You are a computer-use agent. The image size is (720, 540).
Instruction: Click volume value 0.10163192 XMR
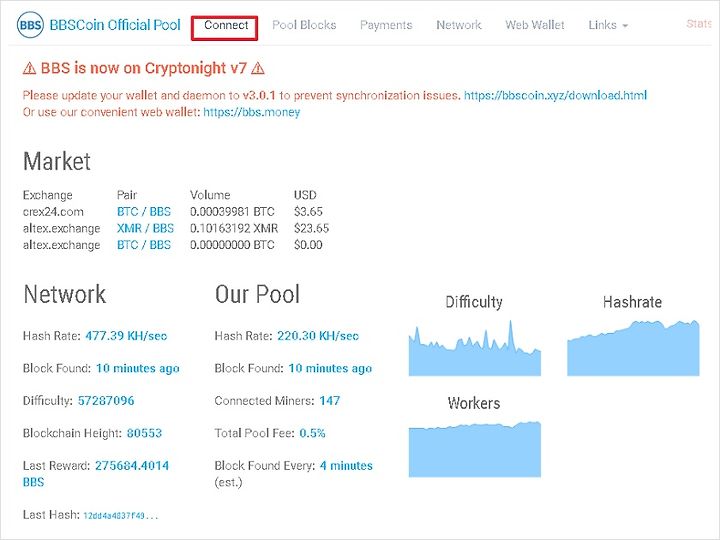234,228
